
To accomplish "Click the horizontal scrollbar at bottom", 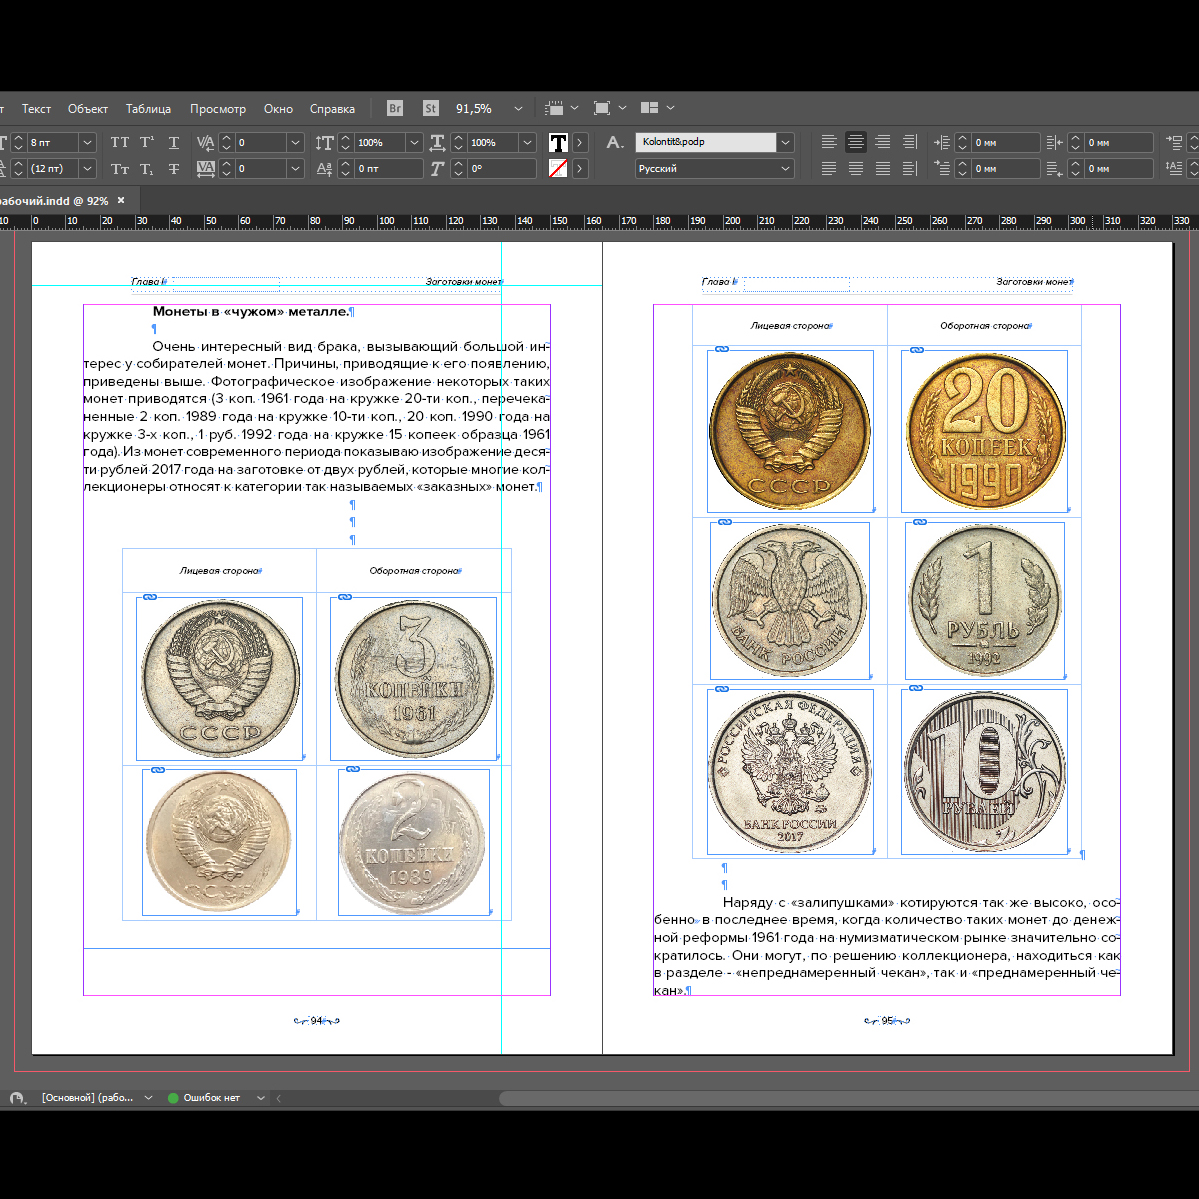I will (849, 1098).
